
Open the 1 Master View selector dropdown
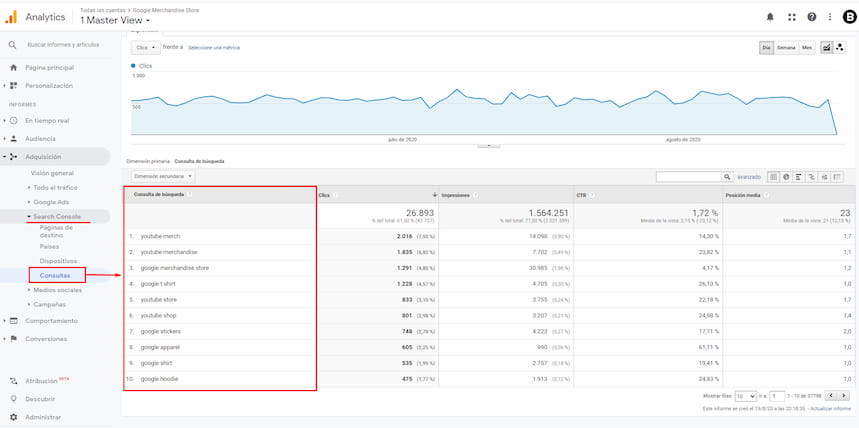click(115, 20)
